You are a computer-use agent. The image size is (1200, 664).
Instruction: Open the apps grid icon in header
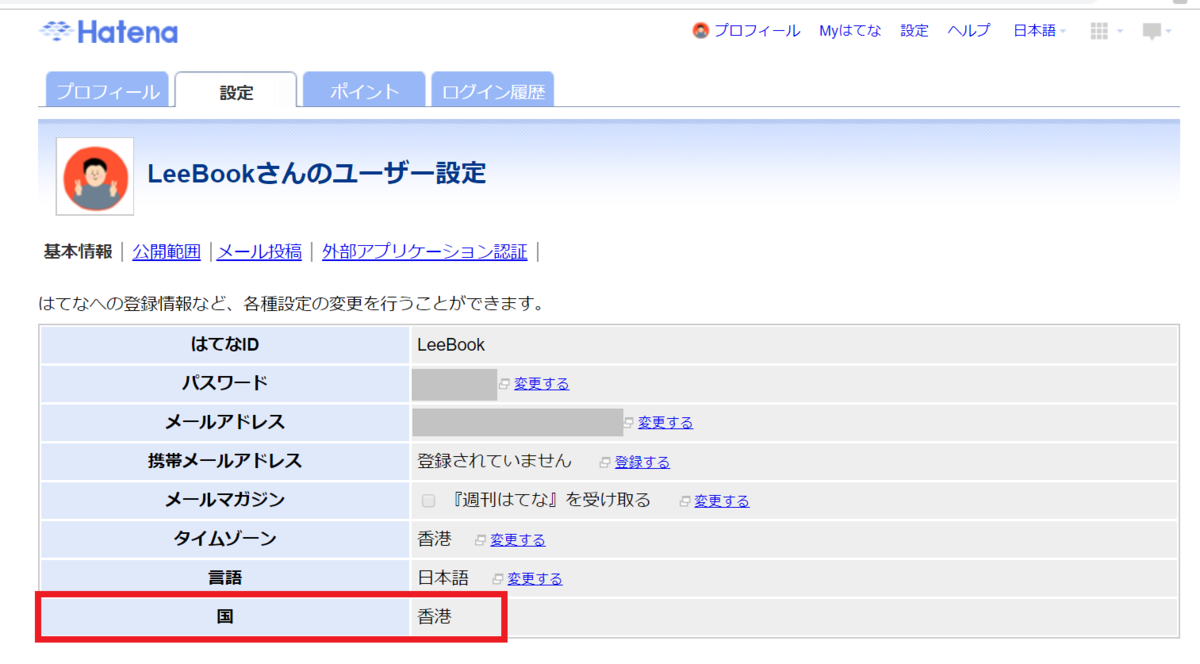(1099, 31)
